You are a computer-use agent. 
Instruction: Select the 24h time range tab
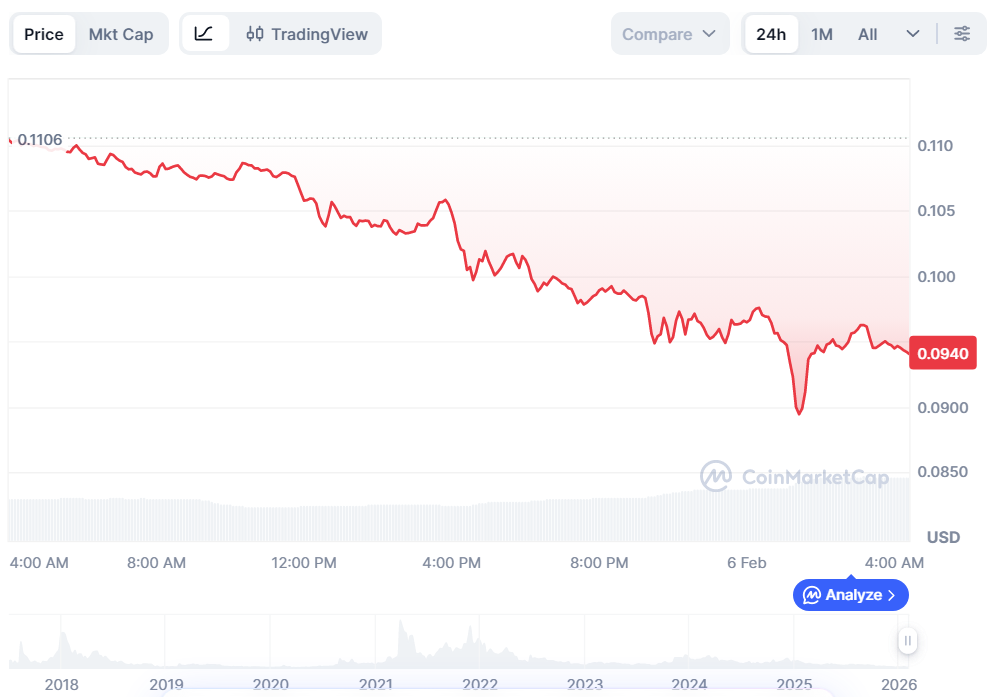(x=771, y=34)
